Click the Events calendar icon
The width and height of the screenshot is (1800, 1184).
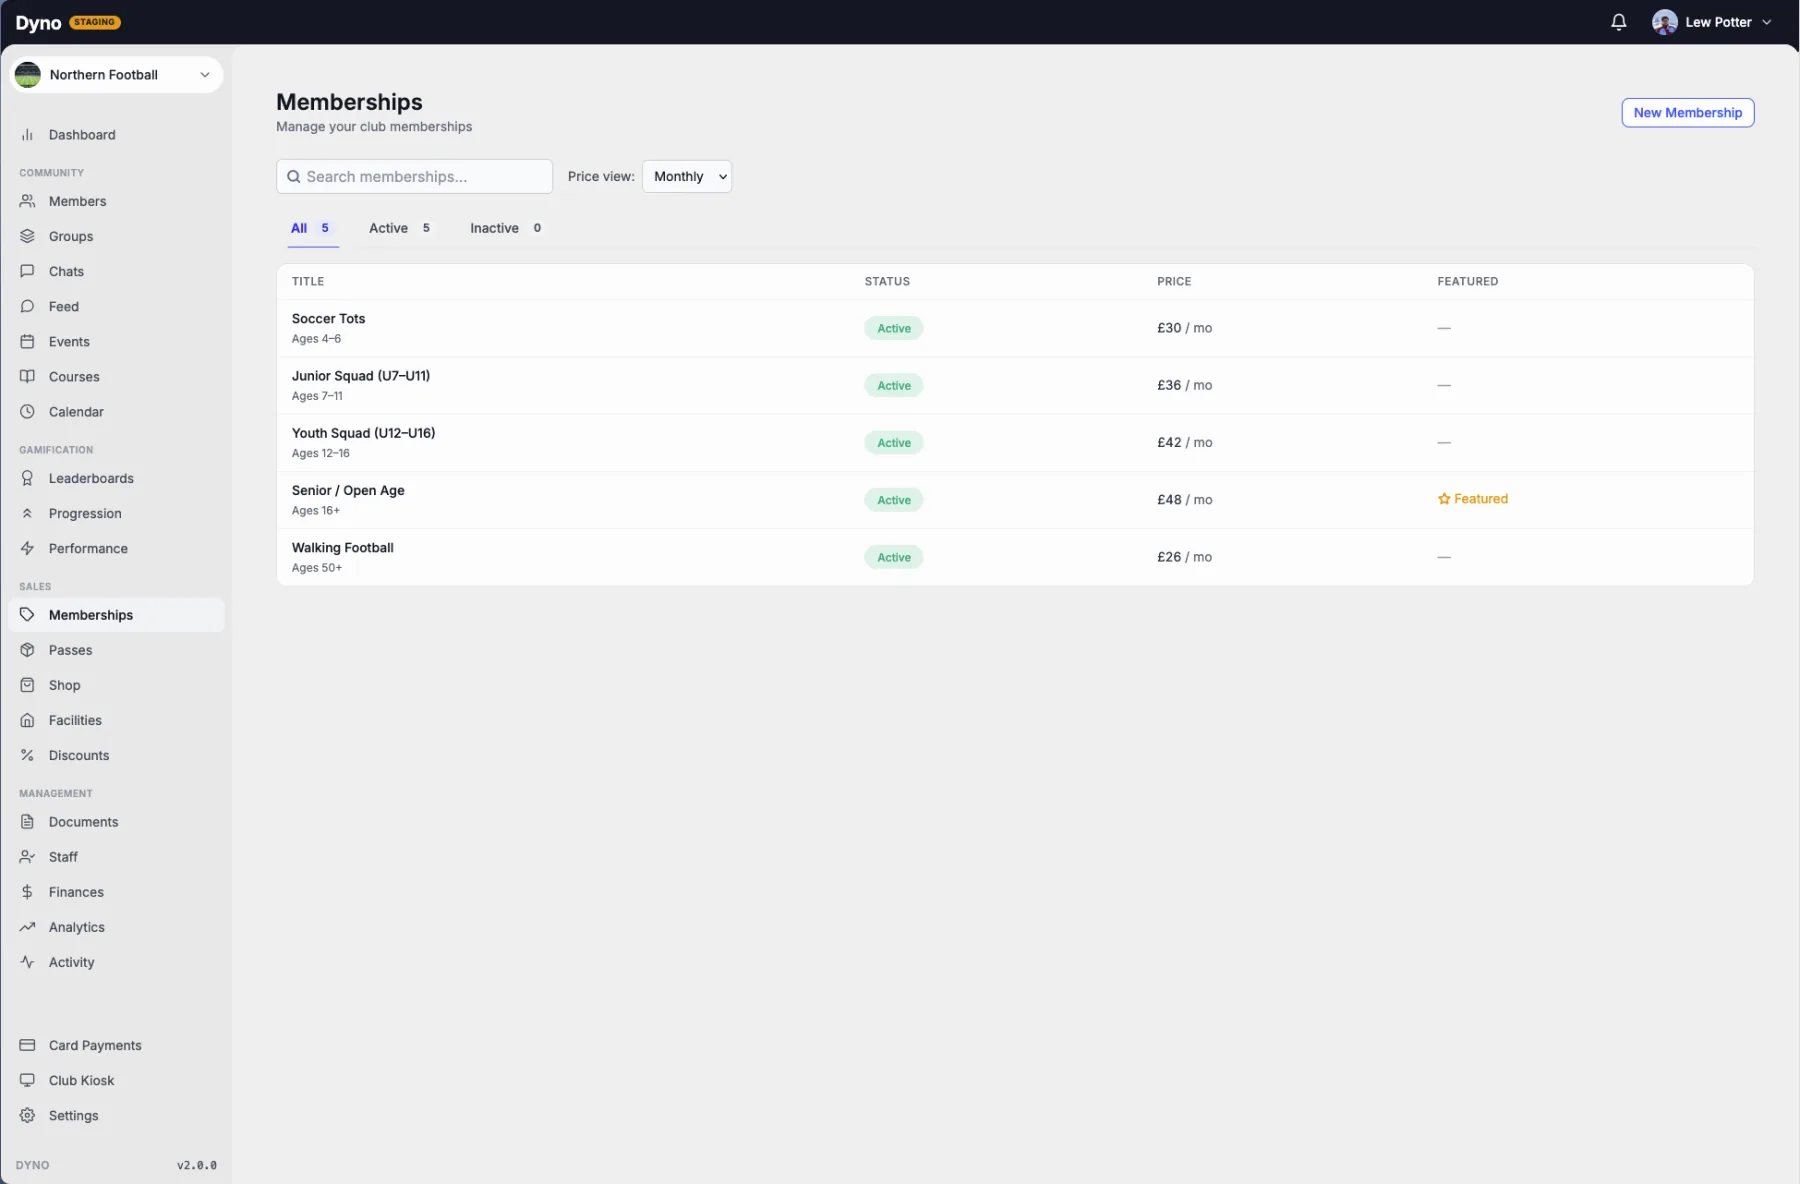[27, 341]
